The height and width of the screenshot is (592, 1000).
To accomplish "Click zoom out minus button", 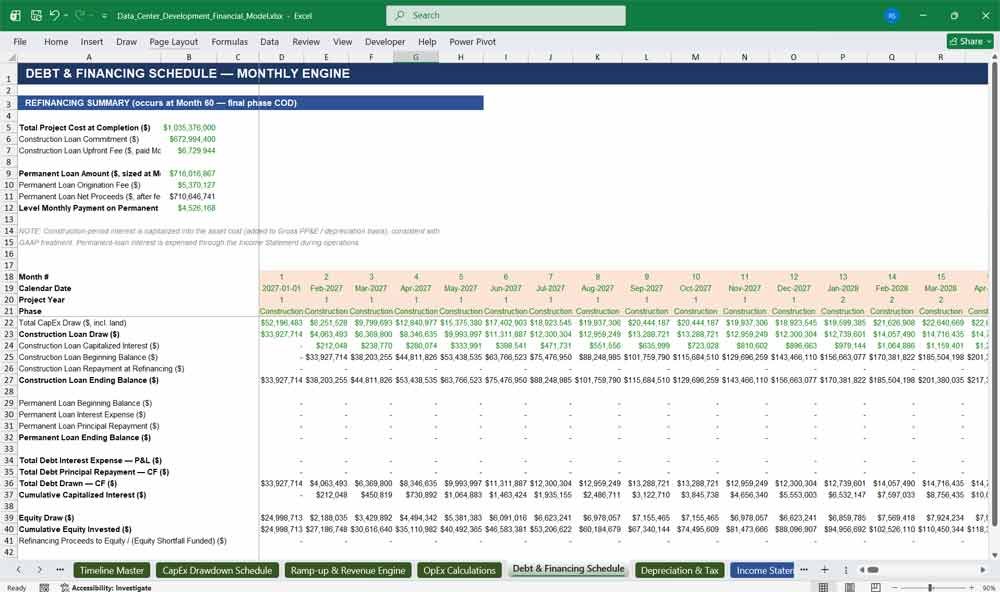I will [894, 588].
